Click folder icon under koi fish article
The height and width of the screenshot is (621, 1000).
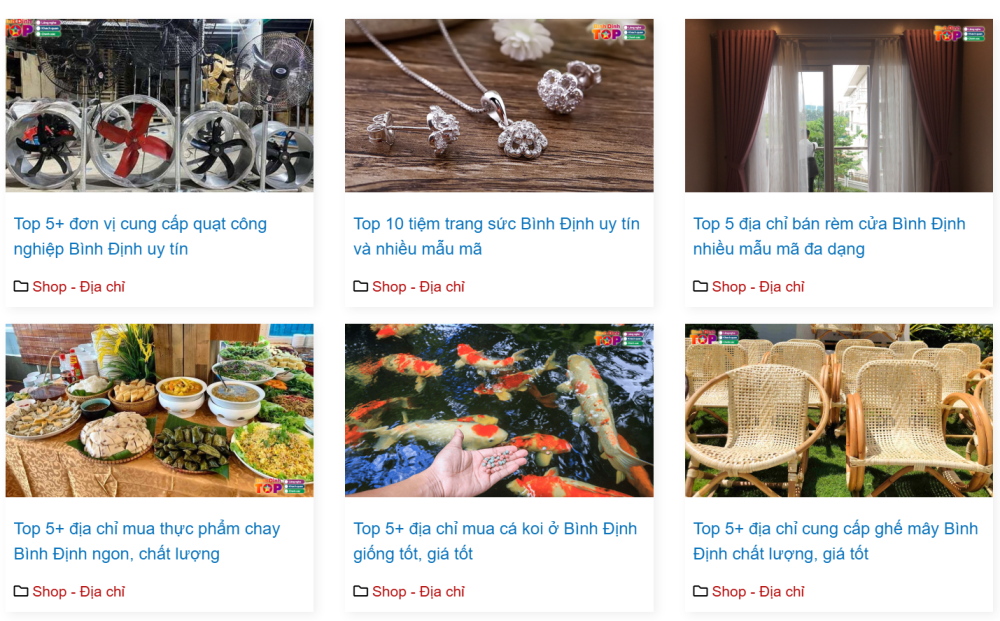(360, 591)
